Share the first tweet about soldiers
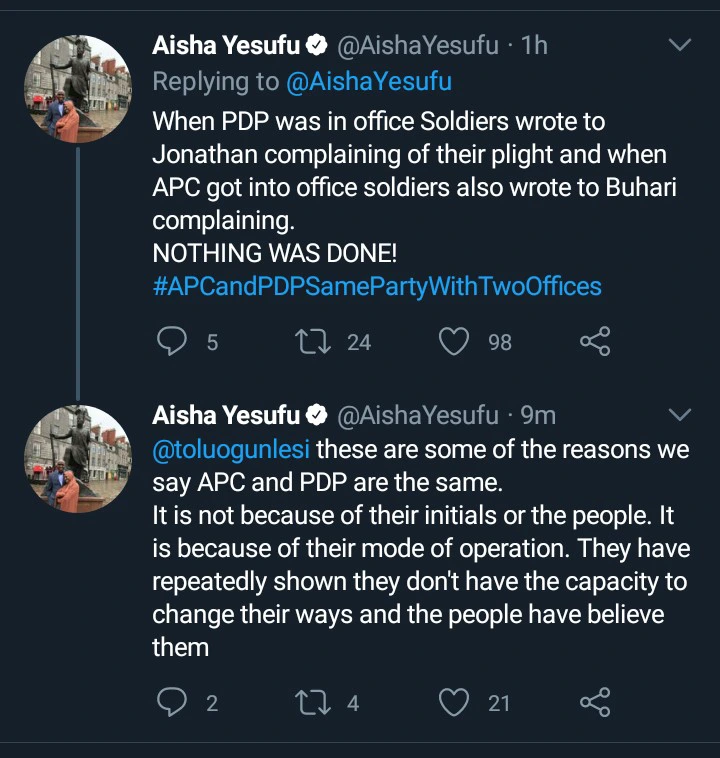720x758 pixels. [x=595, y=343]
